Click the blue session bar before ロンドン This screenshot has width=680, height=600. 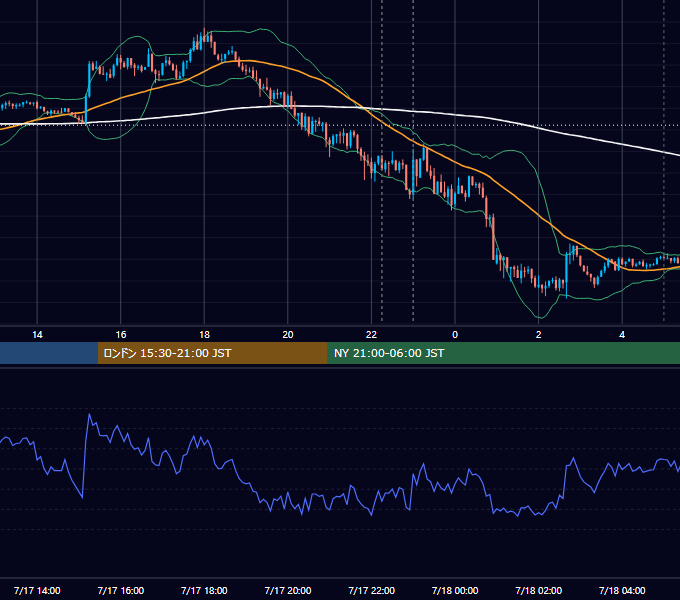[49, 353]
